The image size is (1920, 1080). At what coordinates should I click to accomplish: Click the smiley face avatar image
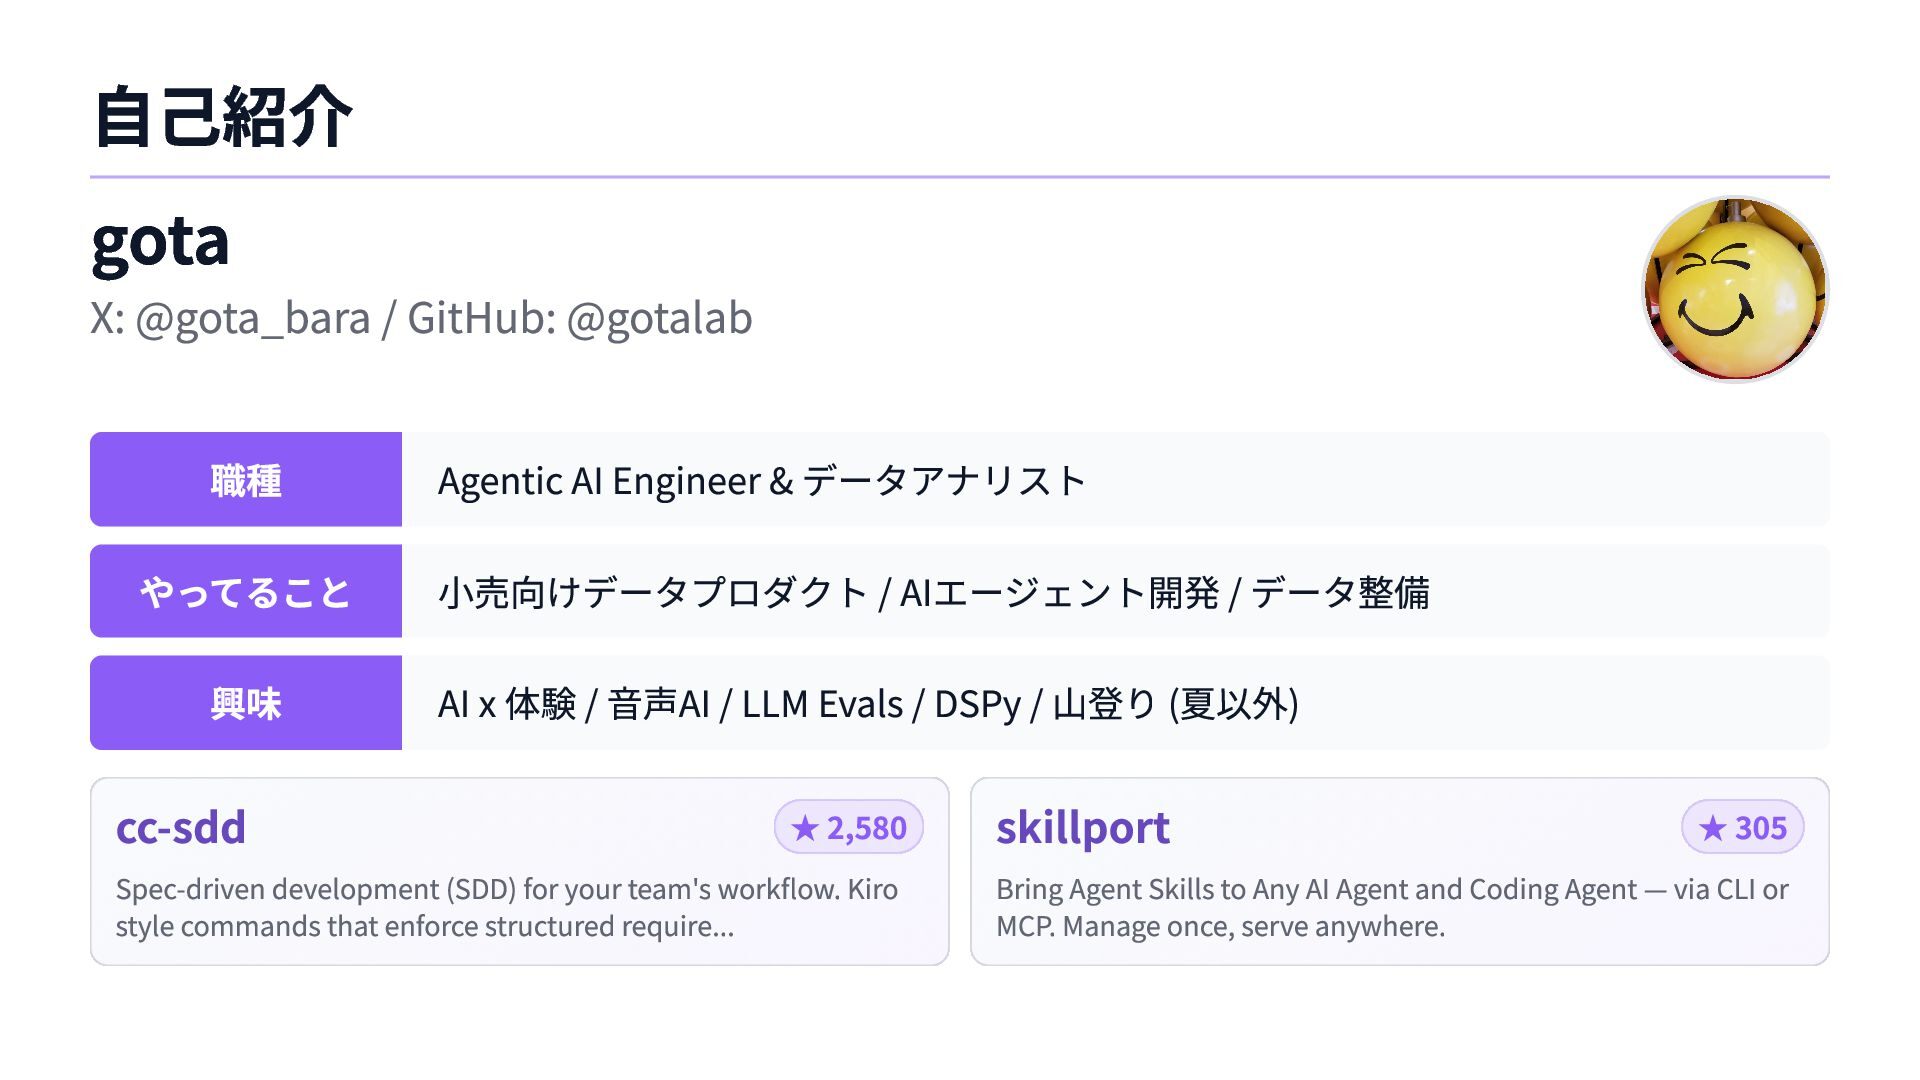click(1735, 290)
